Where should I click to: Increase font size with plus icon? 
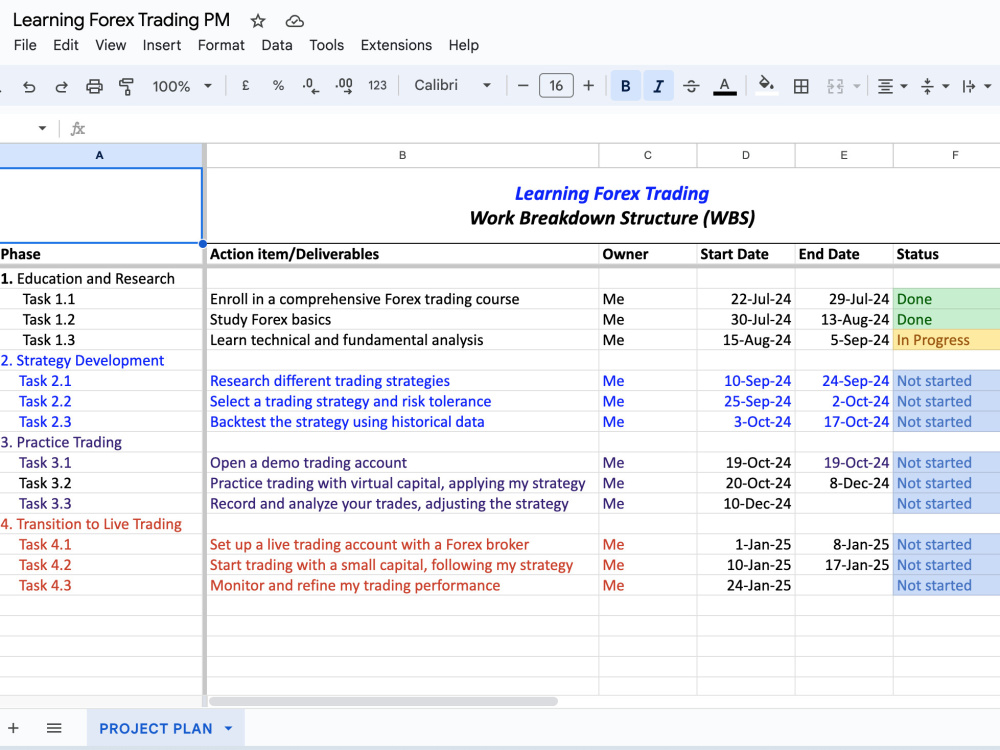(x=589, y=85)
